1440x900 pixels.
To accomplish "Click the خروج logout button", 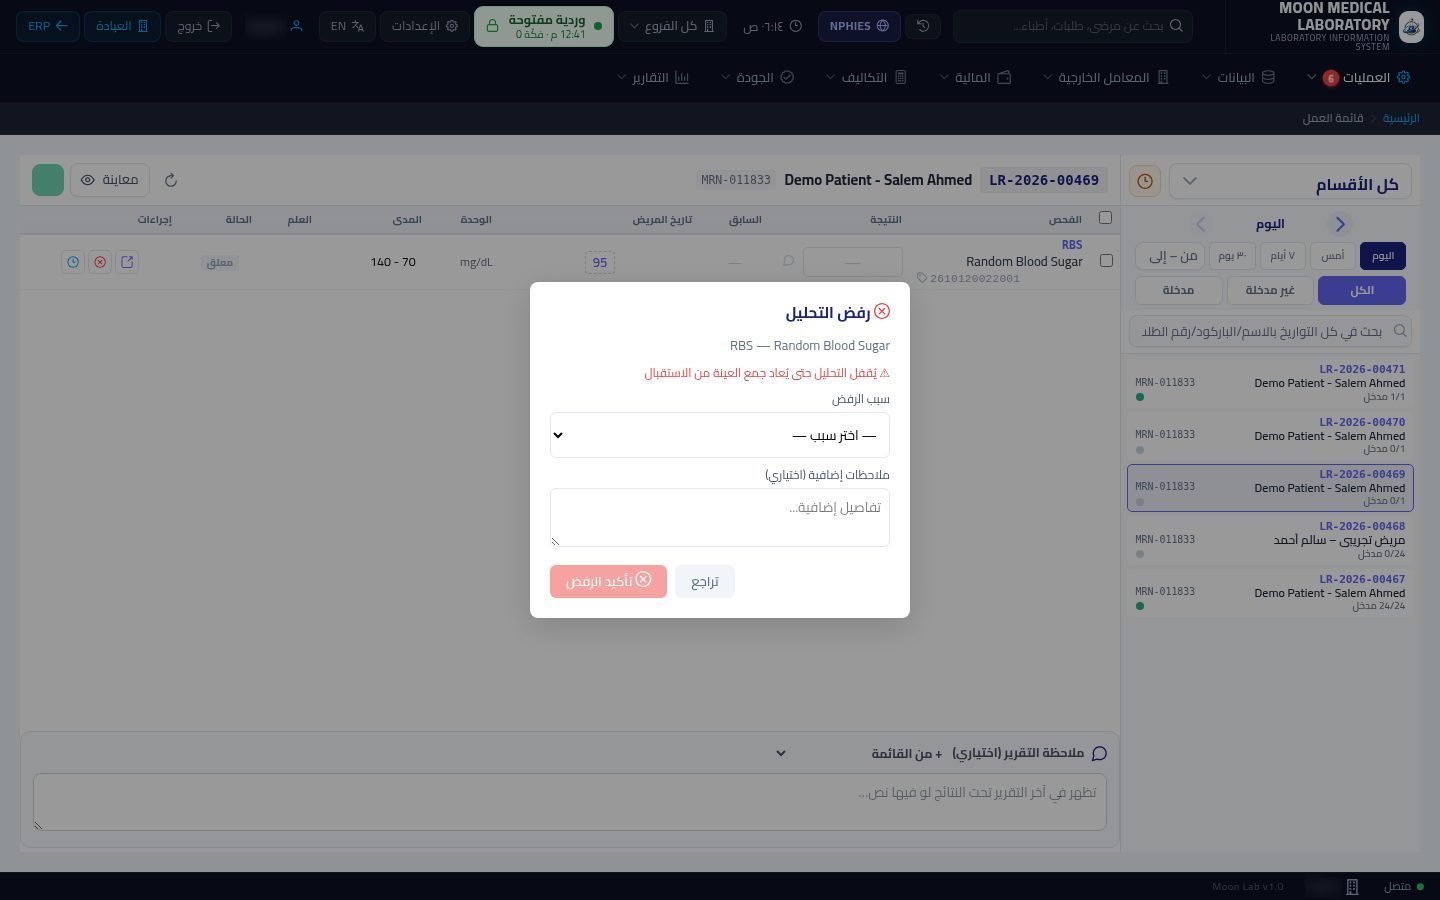I will tap(199, 26).
